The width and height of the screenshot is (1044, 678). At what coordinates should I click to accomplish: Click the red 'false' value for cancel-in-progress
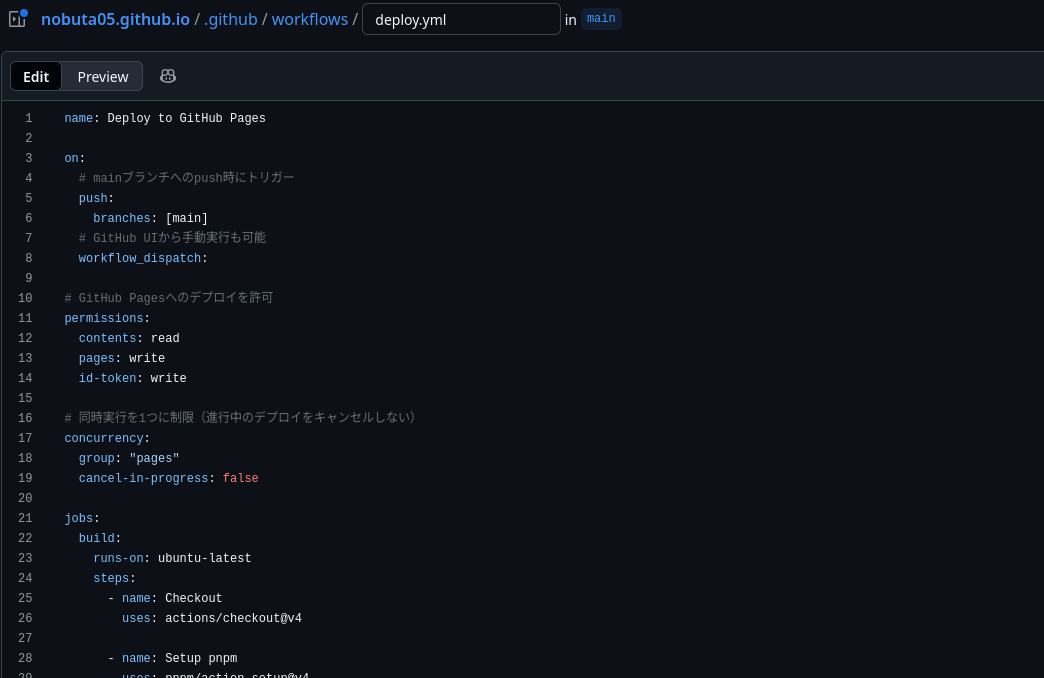click(x=240, y=479)
